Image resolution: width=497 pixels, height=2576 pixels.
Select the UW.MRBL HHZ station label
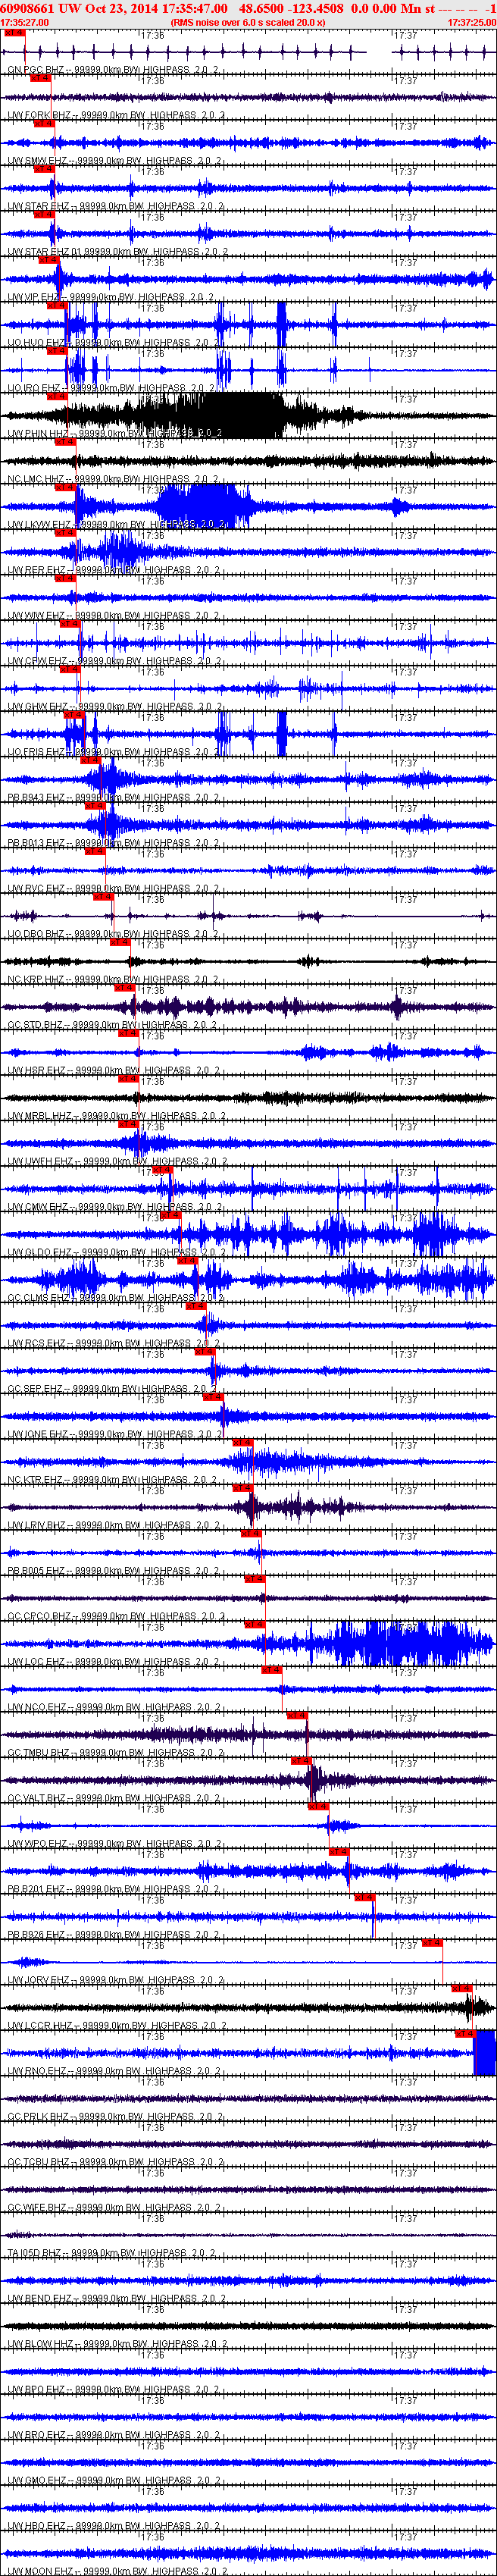[40, 1116]
